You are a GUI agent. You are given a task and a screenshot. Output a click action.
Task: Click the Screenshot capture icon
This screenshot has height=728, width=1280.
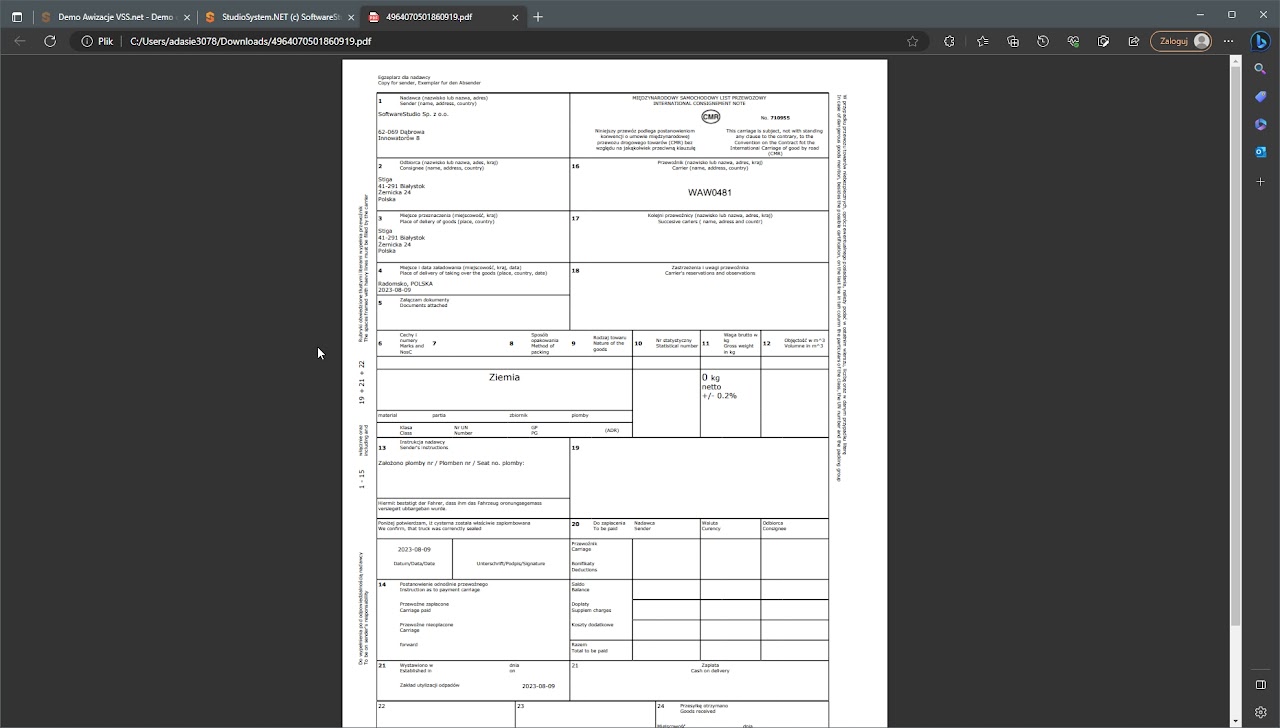click(x=1103, y=41)
